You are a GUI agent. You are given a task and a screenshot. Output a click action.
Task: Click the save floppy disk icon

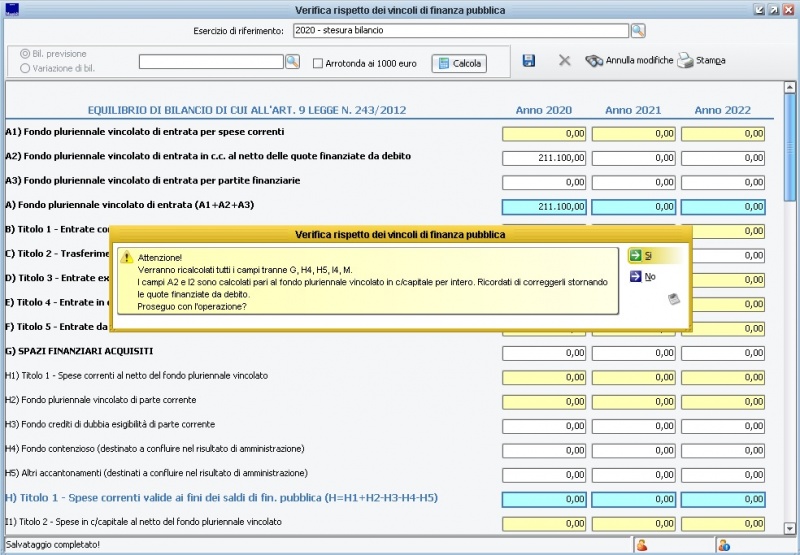click(x=529, y=61)
